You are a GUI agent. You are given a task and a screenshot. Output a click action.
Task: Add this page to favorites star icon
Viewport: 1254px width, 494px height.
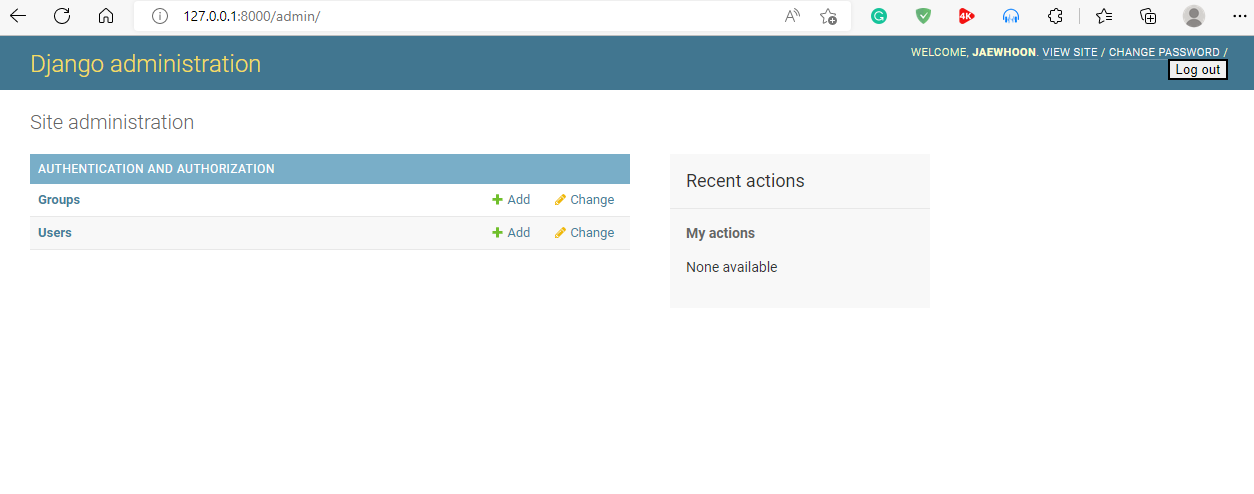(x=828, y=16)
